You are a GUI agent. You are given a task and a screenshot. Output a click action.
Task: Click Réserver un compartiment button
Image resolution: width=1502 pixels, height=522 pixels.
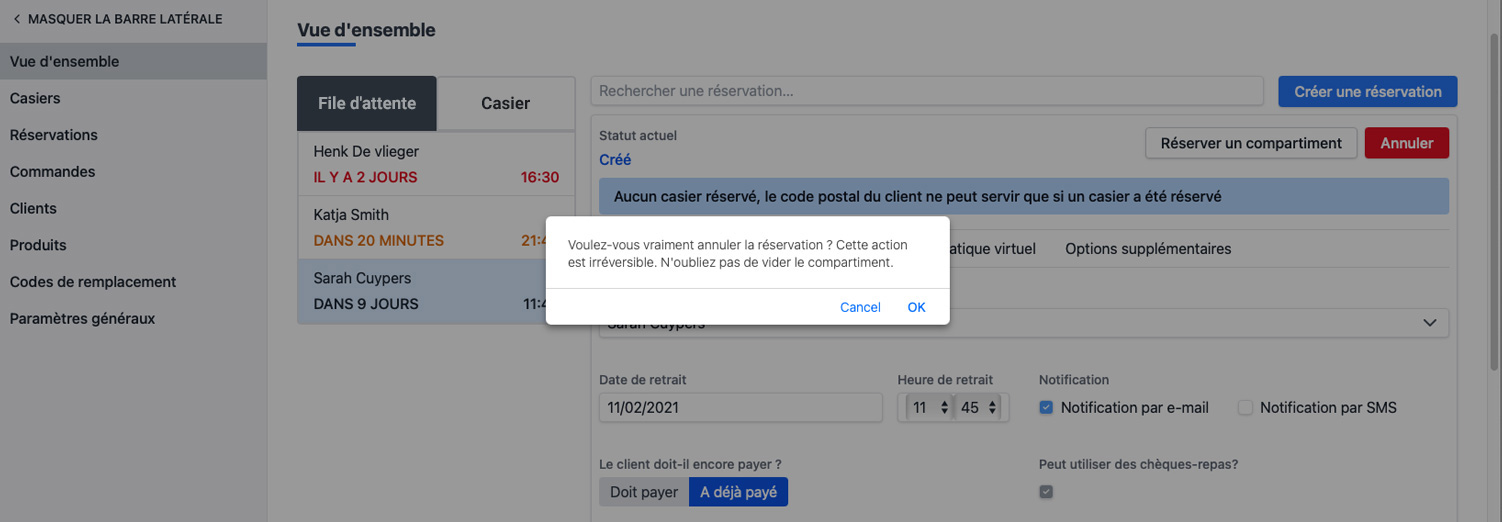coord(1250,143)
